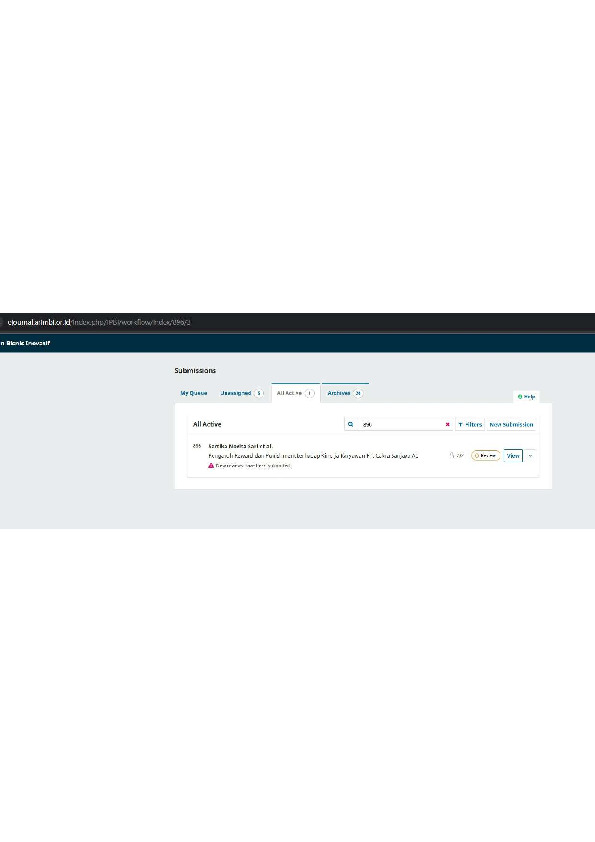Screen dimensions: 595x842
Task: Click the New Submission button
Action: click(511, 425)
